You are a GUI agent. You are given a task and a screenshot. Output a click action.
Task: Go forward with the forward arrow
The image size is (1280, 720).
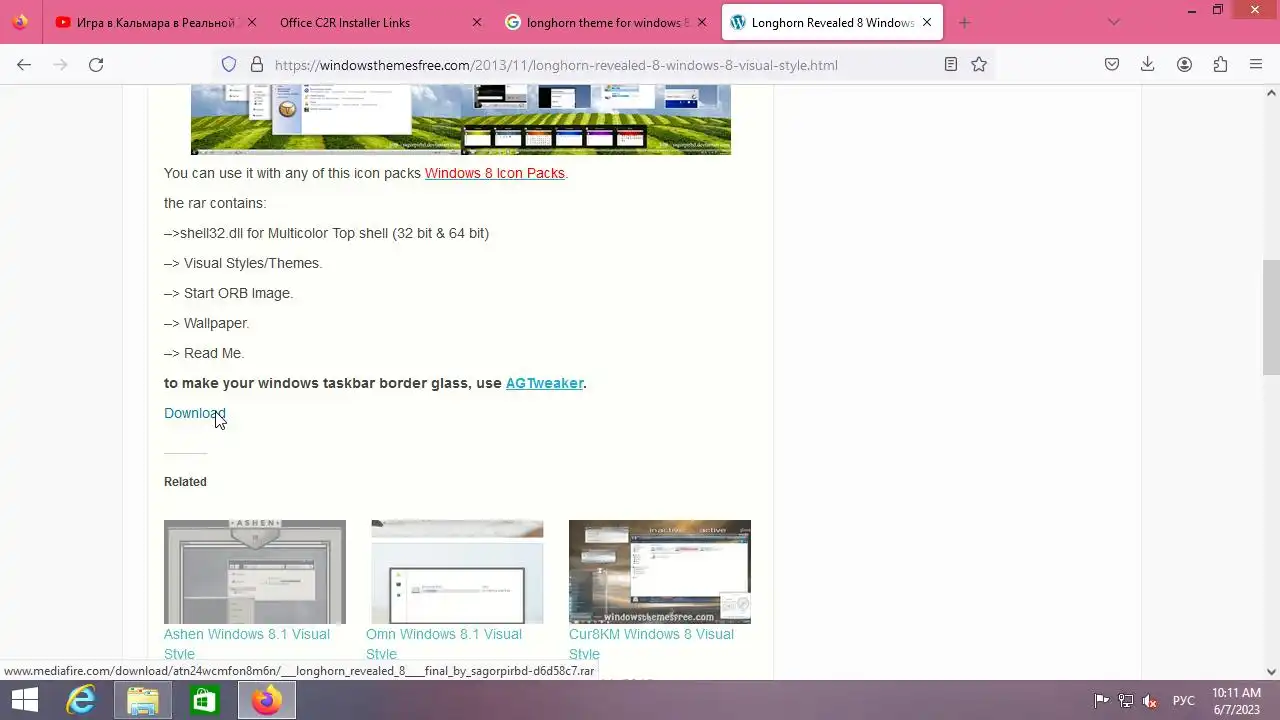pyautogui.click(x=60, y=64)
